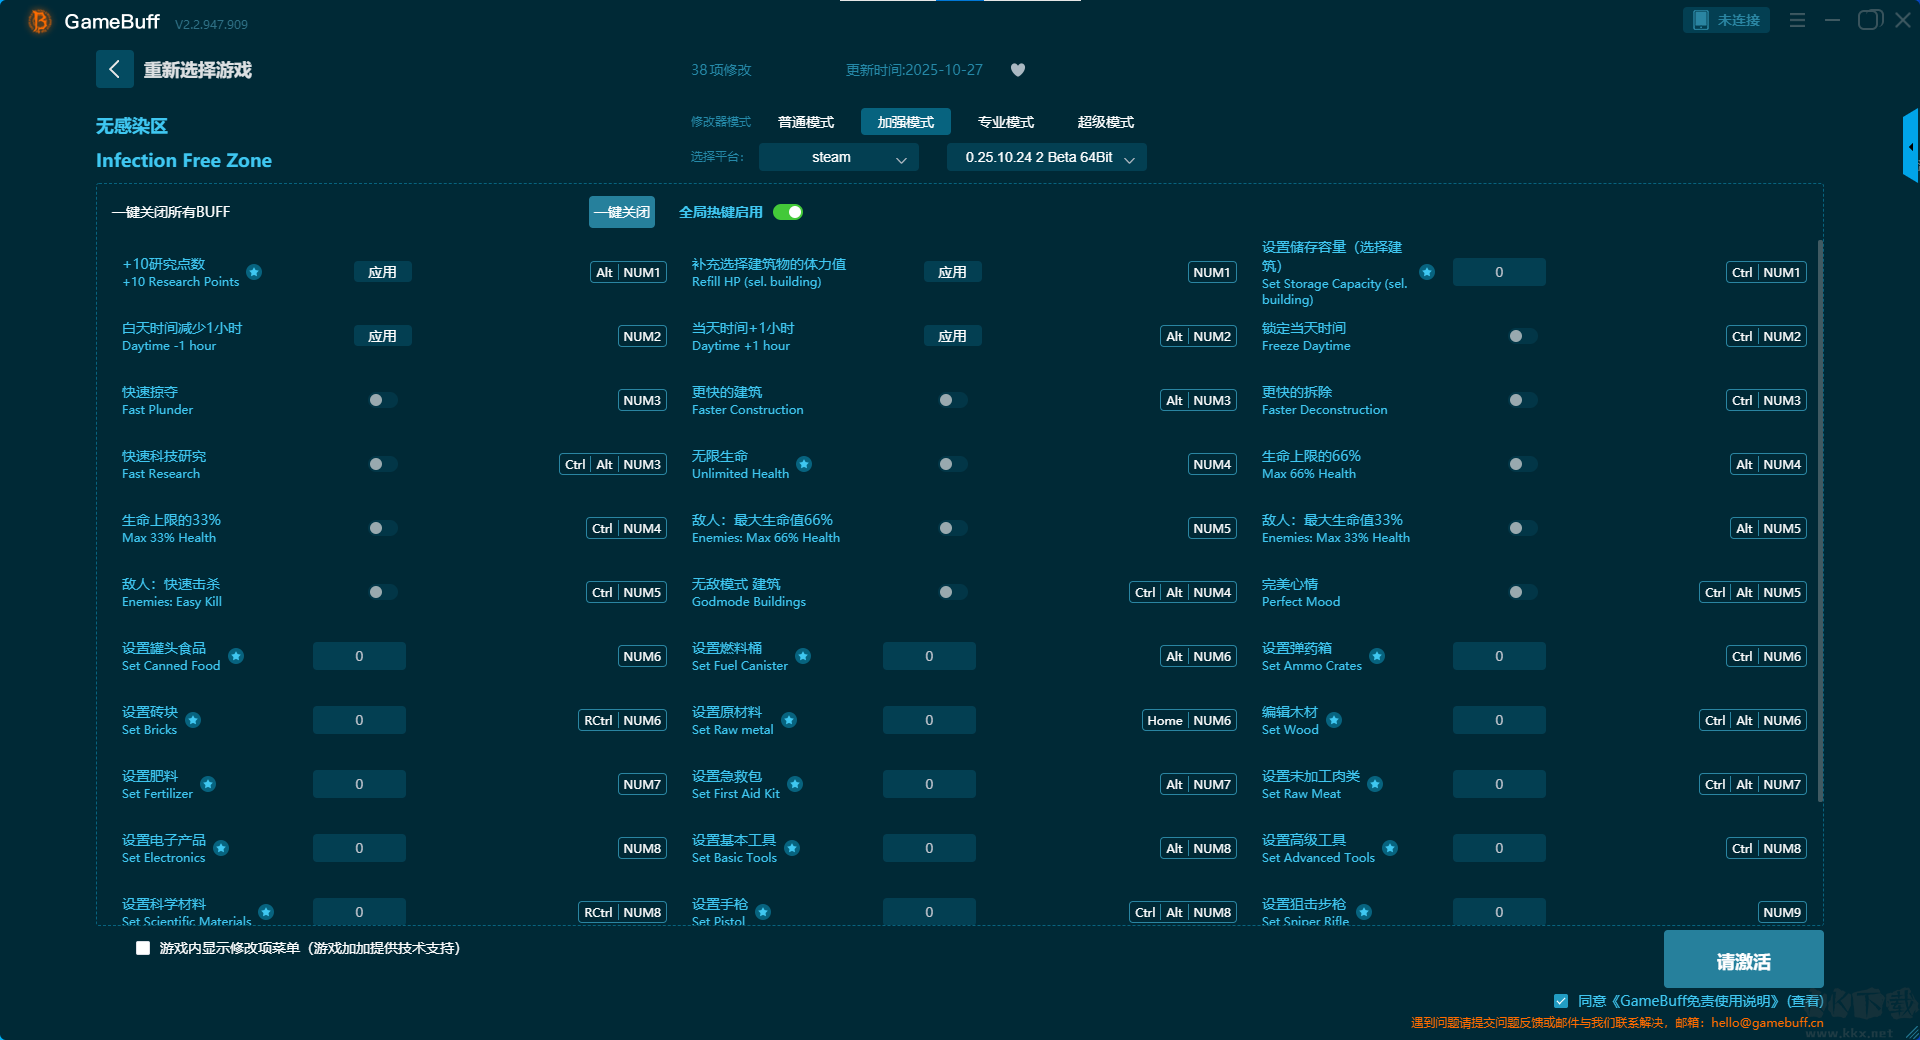Open the game version dropdown
This screenshot has height=1040, width=1920.
click(1046, 157)
